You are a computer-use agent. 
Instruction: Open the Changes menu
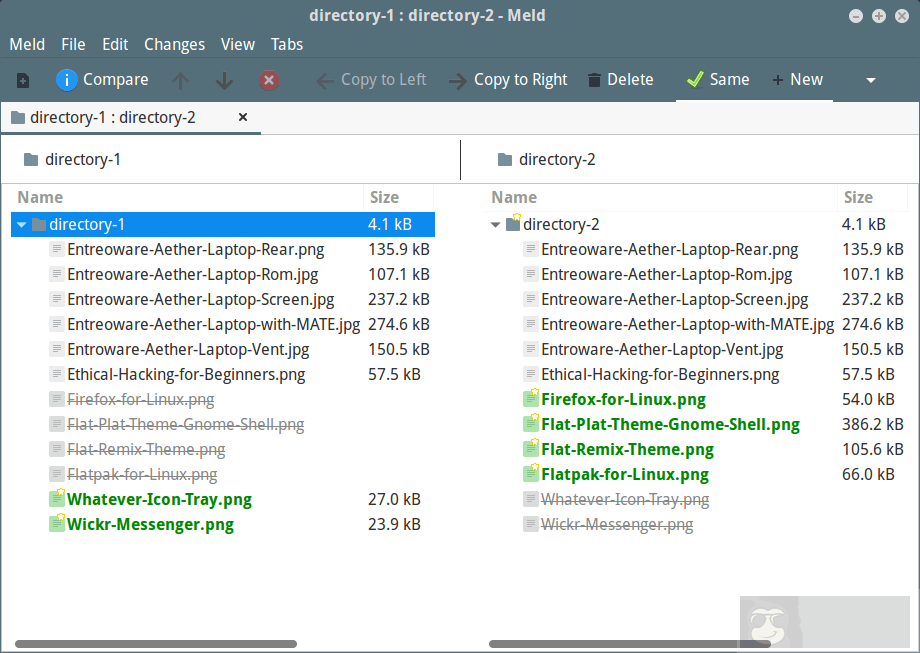point(174,44)
